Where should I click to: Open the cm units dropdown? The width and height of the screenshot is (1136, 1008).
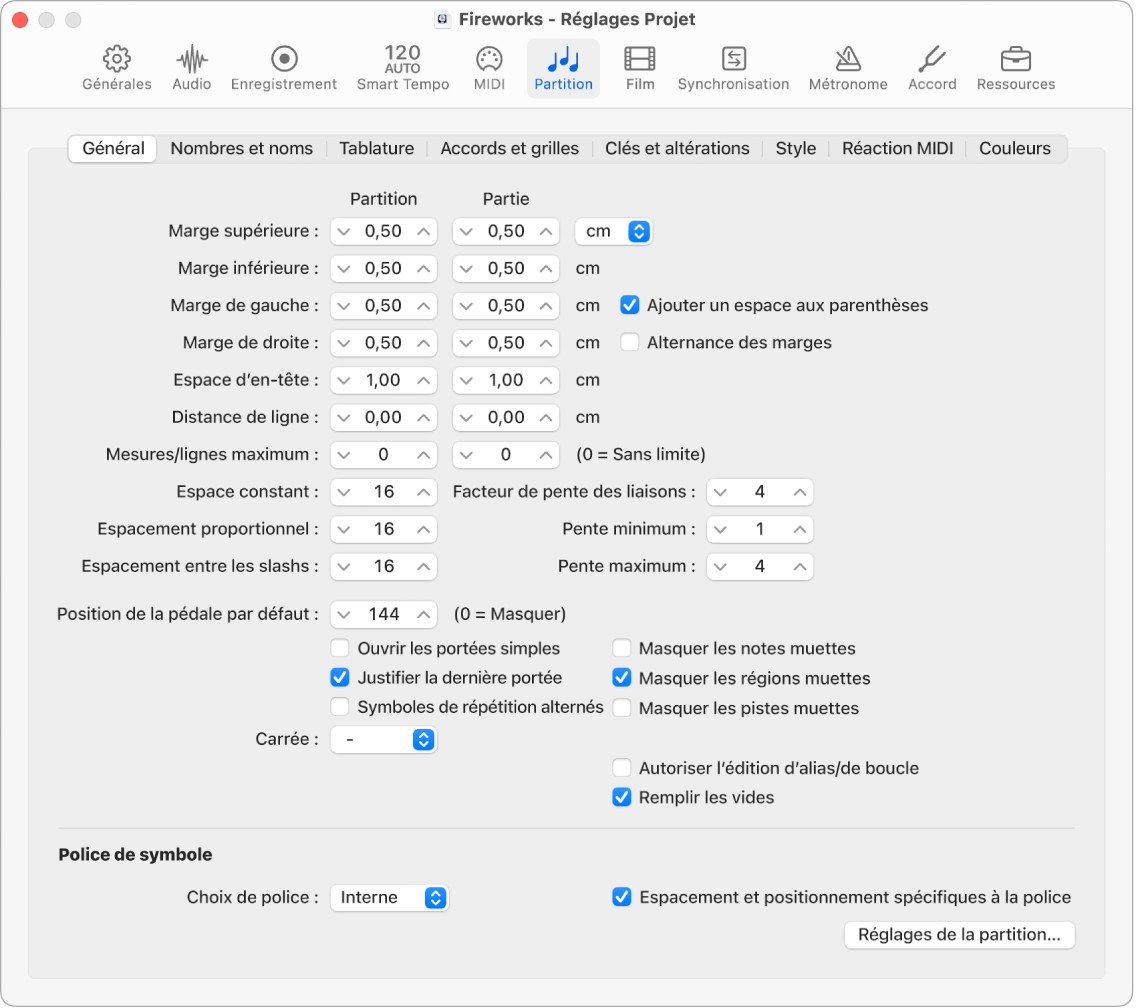[614, 231]
